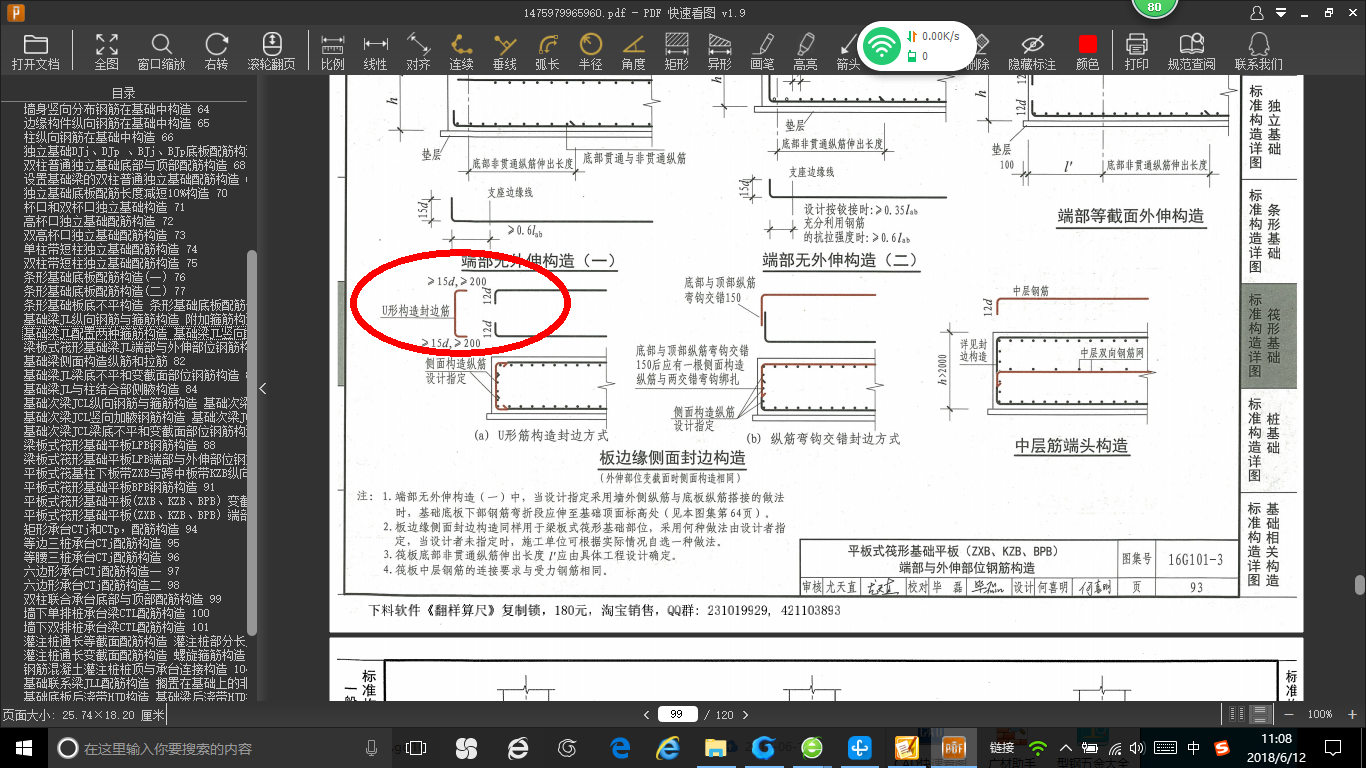This screenshot has width=1366, height=768.
Task: Open the Edge browser on the taskbar
Action: pos(620,747)
